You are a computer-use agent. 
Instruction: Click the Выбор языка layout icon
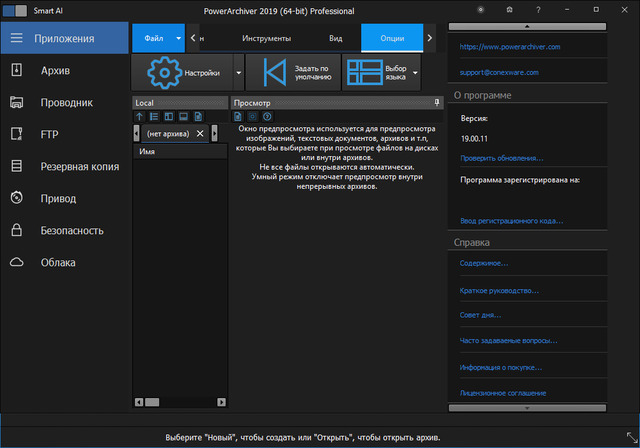[x=364, y=73]
